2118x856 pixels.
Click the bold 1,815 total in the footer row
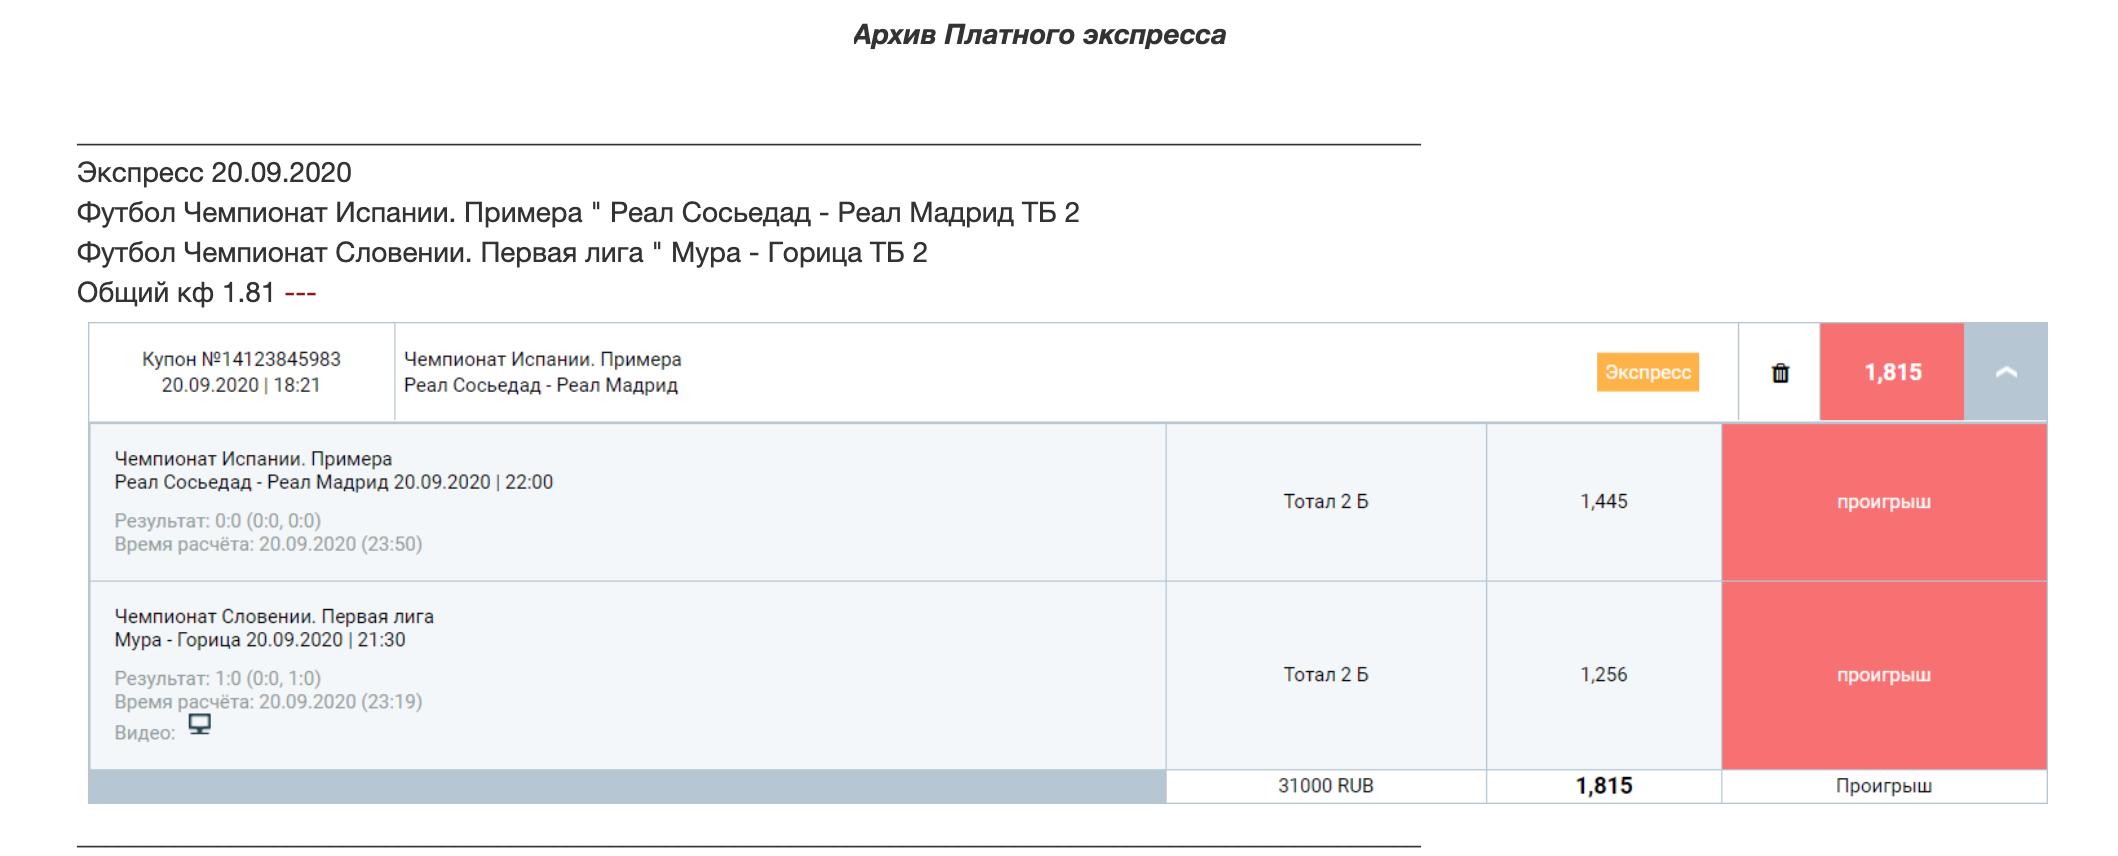(x=1604, y=786)
